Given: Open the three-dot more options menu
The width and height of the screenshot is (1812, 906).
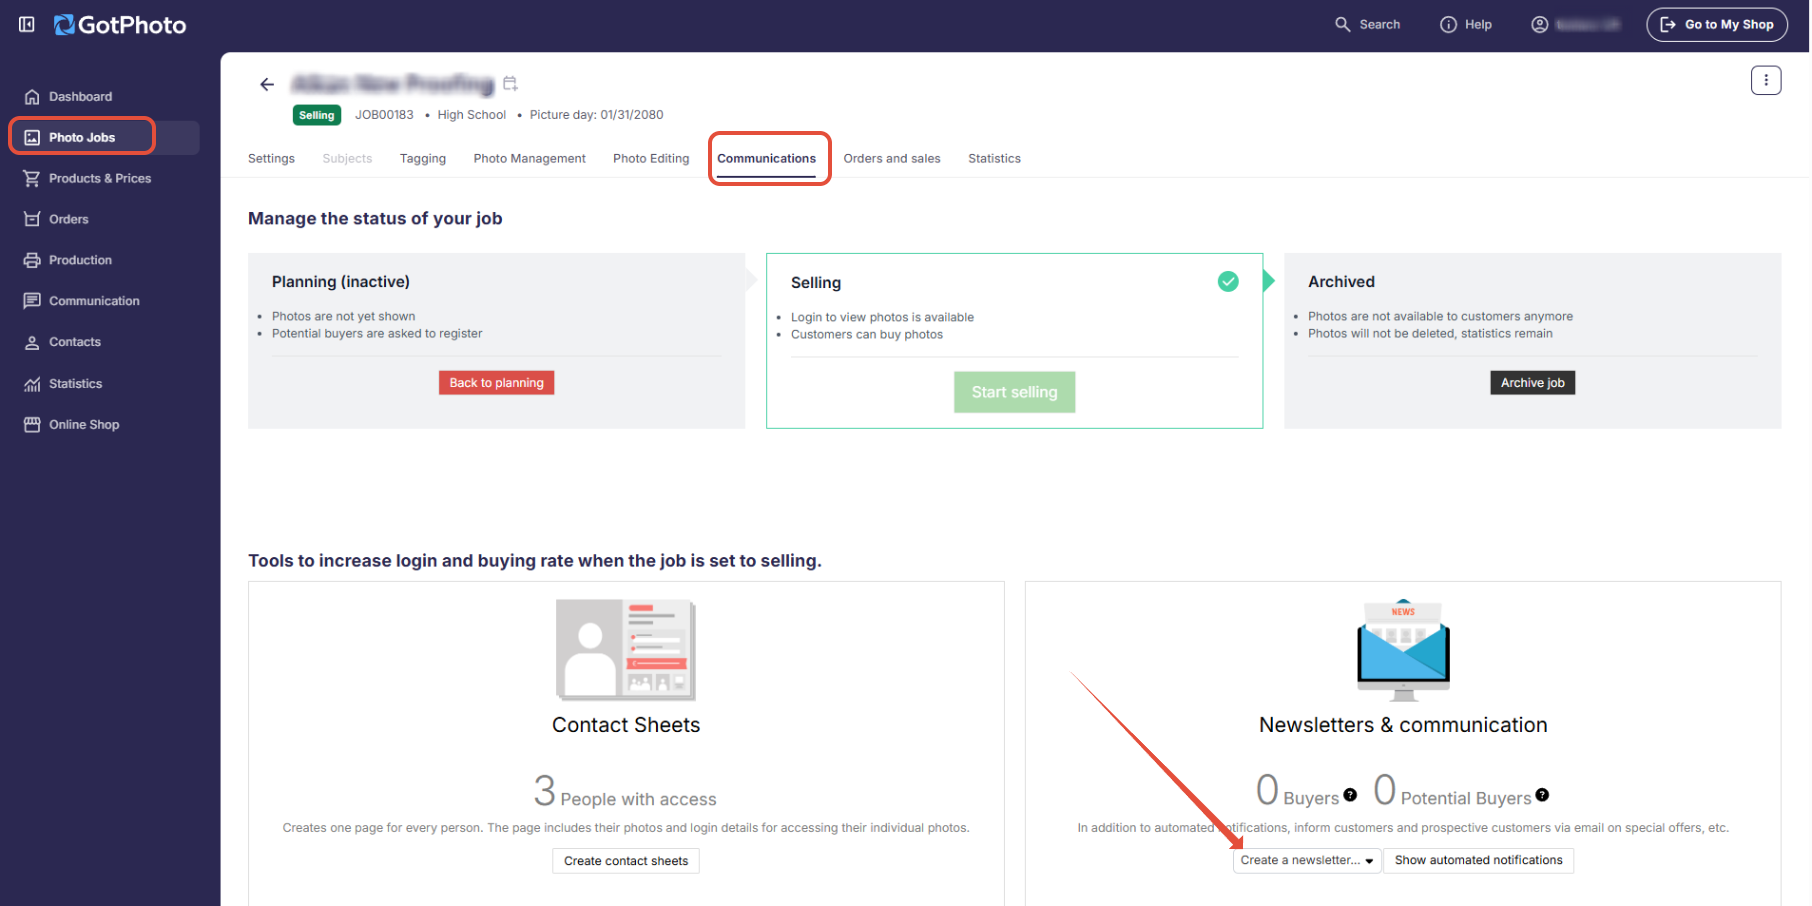Looking at the screenshot, I should [x=1766, y=80].
